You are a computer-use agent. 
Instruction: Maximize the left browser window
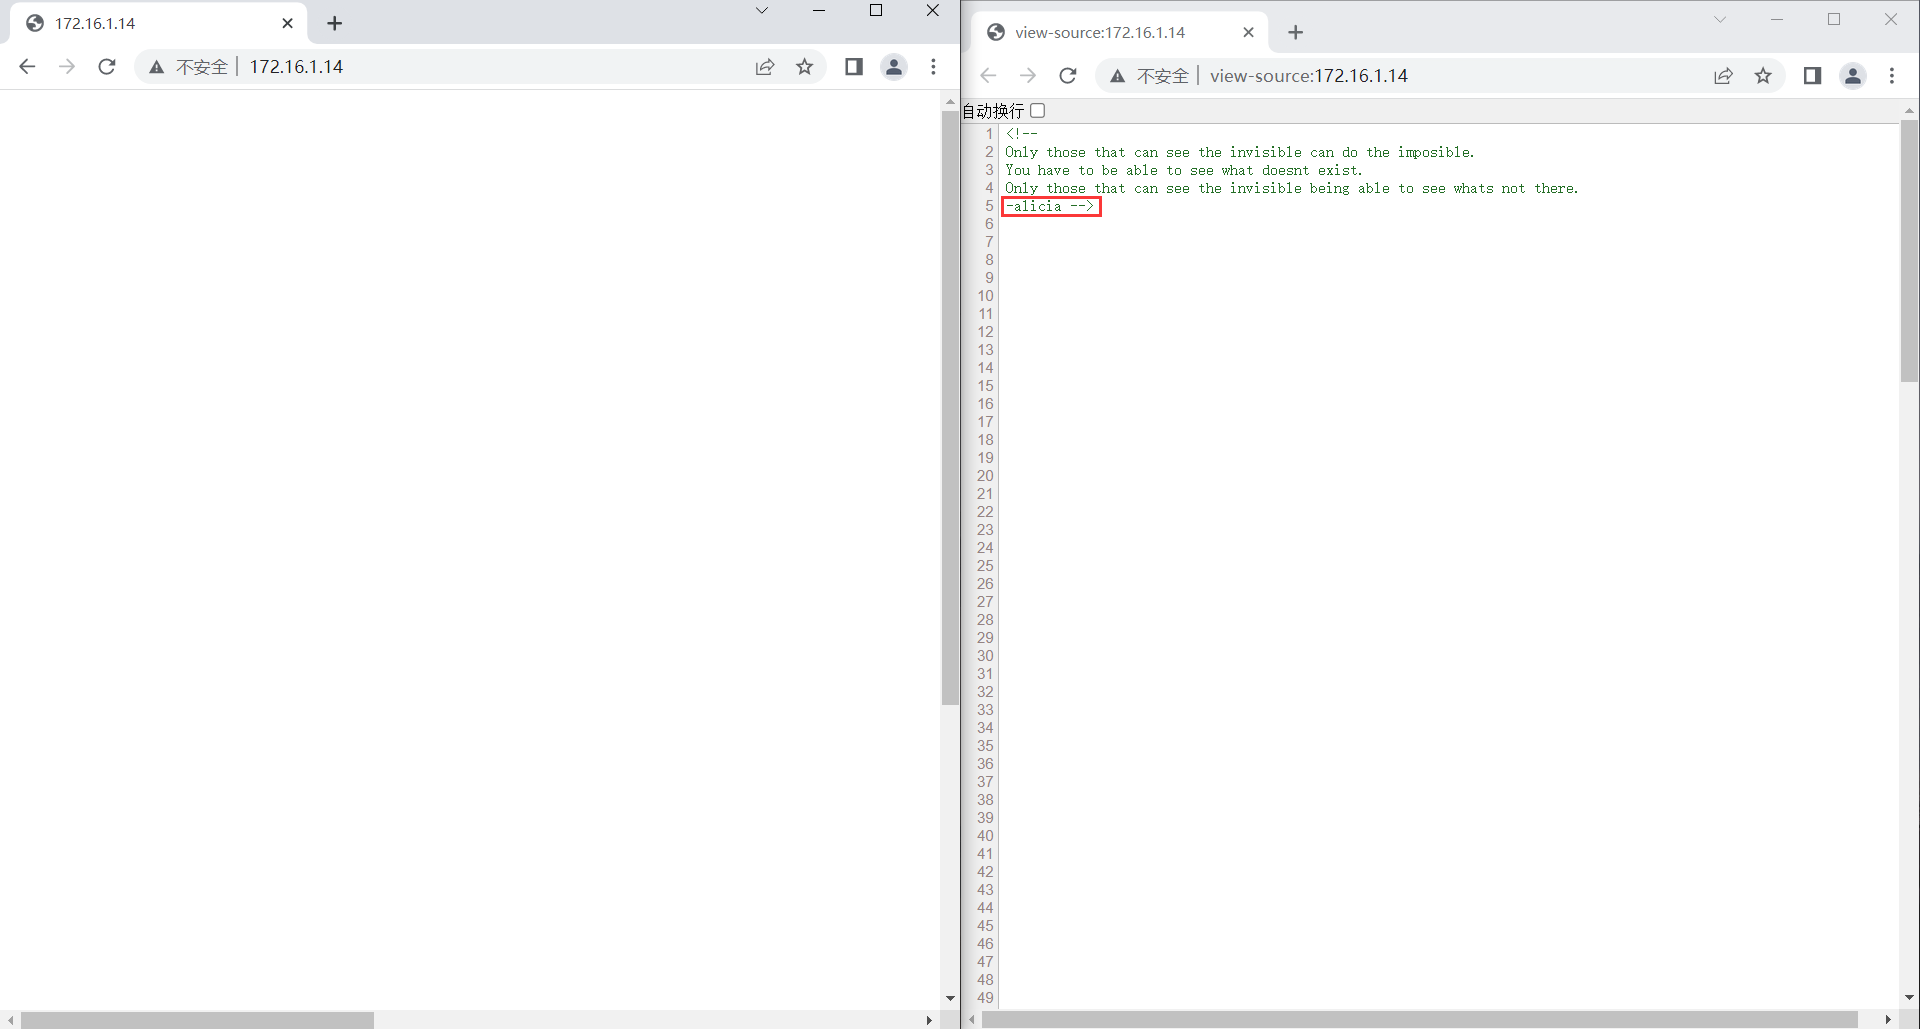(876, 11)
